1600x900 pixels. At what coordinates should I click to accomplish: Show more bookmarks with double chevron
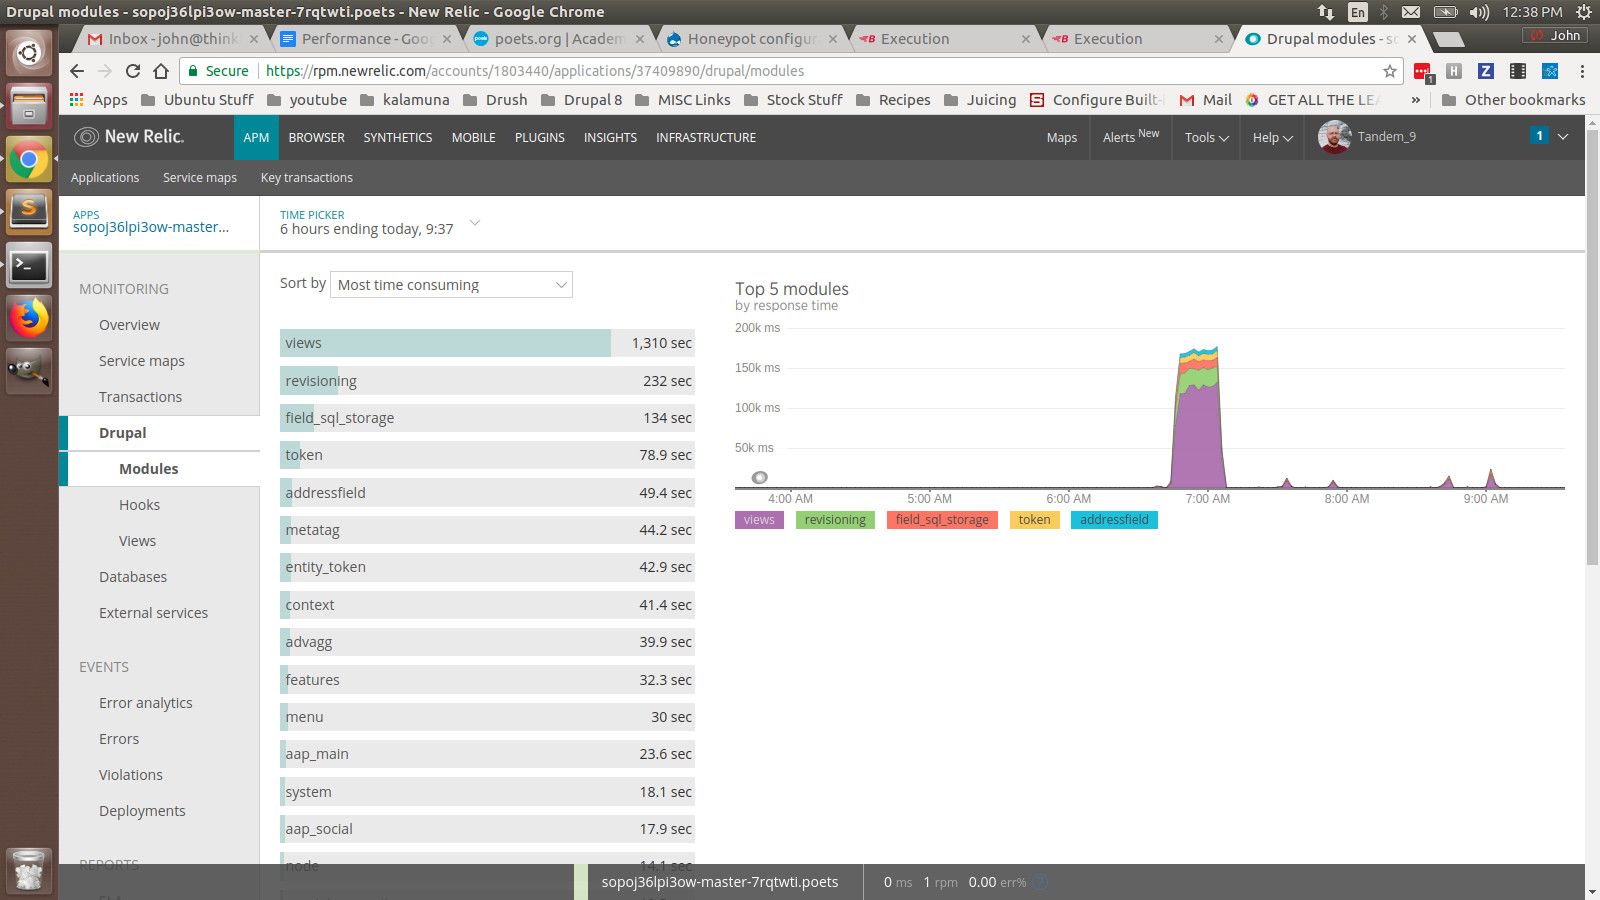click(1415, 100)
